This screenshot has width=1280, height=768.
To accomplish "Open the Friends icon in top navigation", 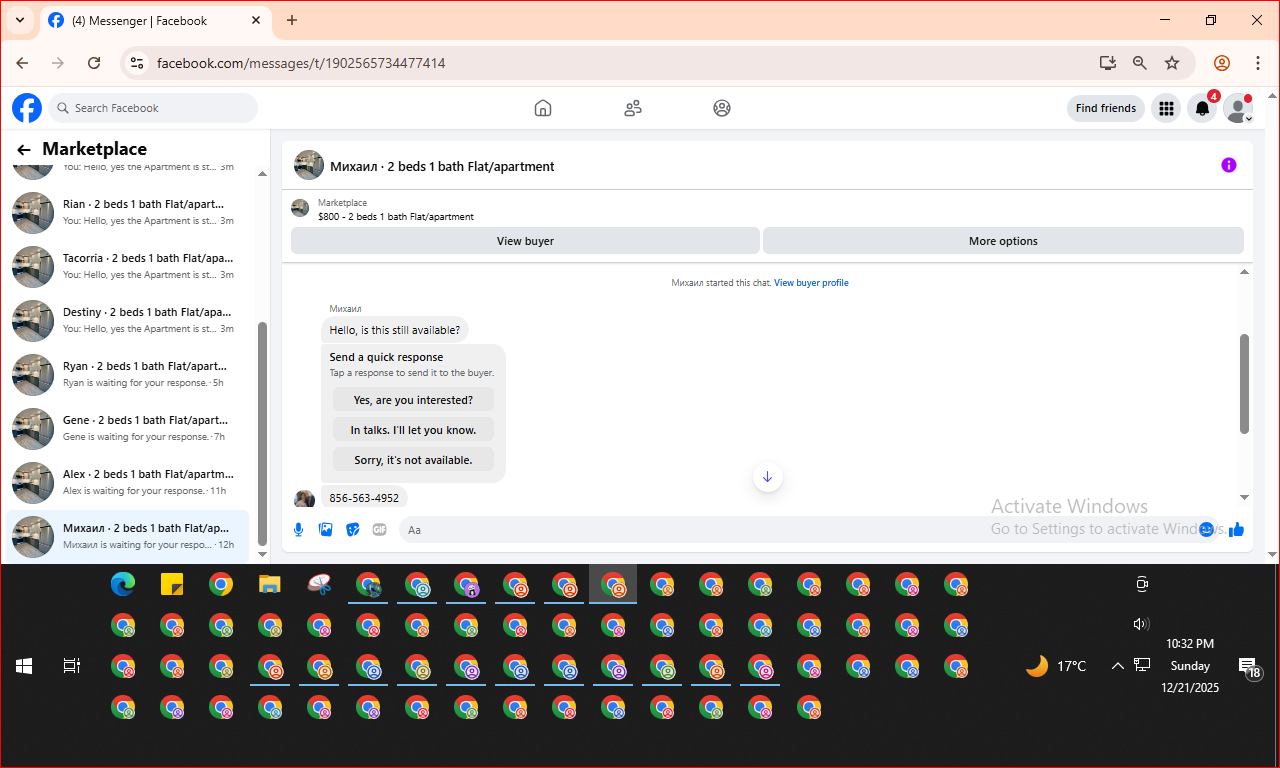I will click(633, 108).
